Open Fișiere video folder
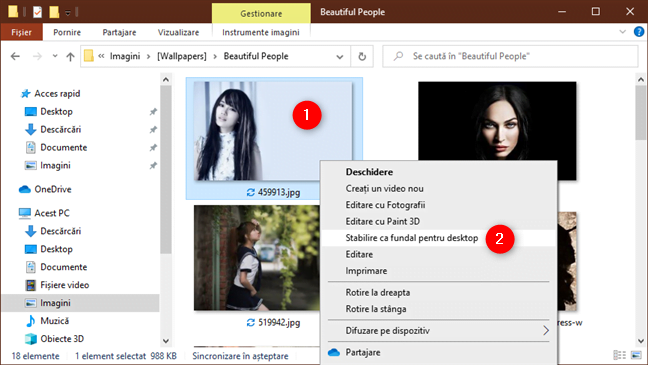648x365 pixels. (x=64, y=285)
